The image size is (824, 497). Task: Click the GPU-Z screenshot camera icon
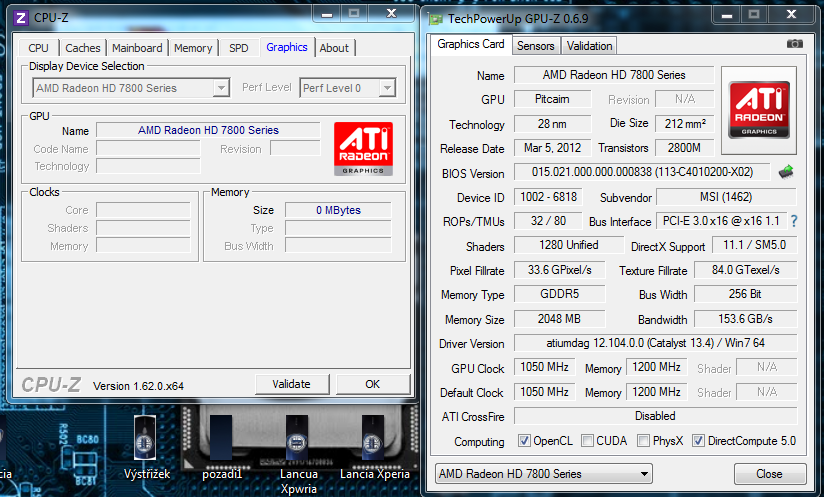coord(794,44)
